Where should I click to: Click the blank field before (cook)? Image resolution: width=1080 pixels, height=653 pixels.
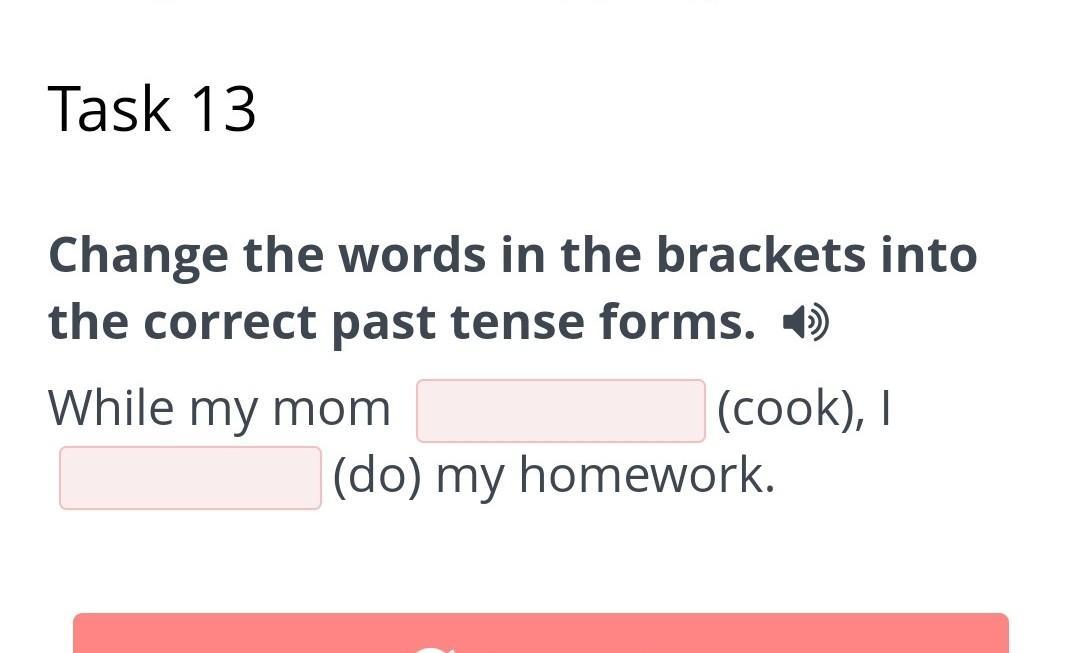[560, 411]
